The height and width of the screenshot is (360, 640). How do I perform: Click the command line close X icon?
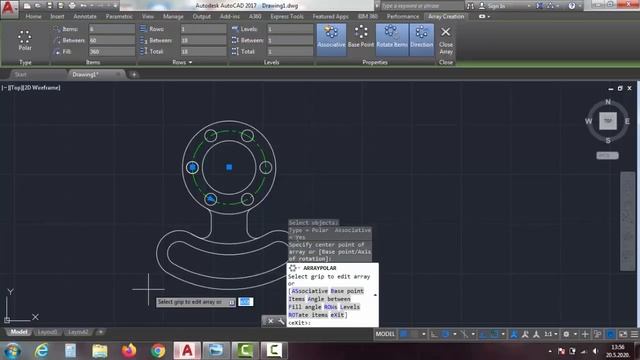click(x=270, y=321)
